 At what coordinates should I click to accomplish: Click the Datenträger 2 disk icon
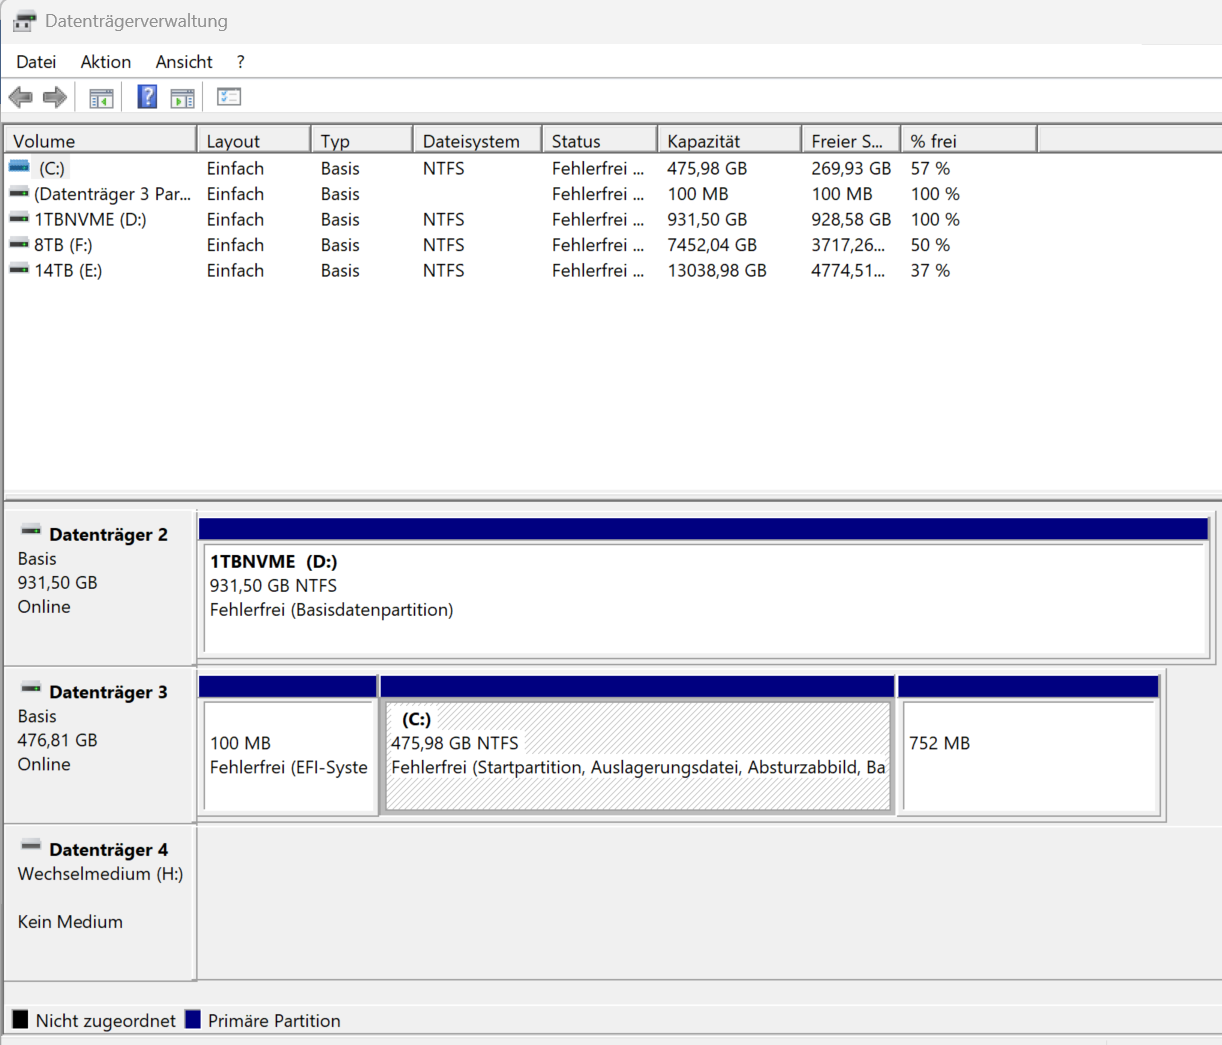pyautogui.click(x=31, y=531)
